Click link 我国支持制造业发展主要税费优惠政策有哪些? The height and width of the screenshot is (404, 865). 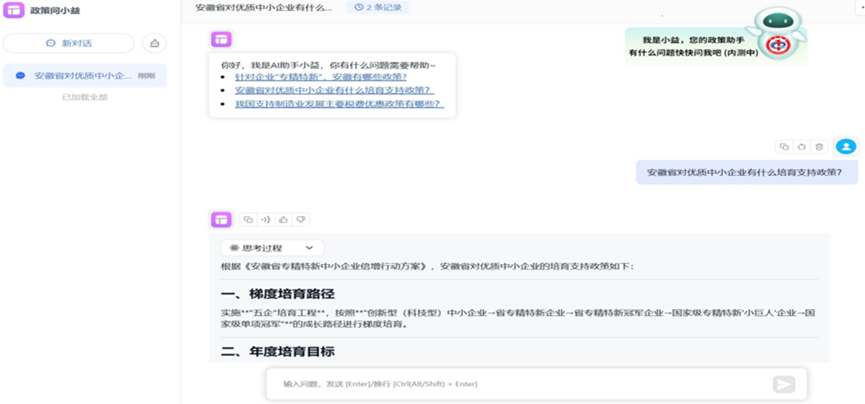338,103
